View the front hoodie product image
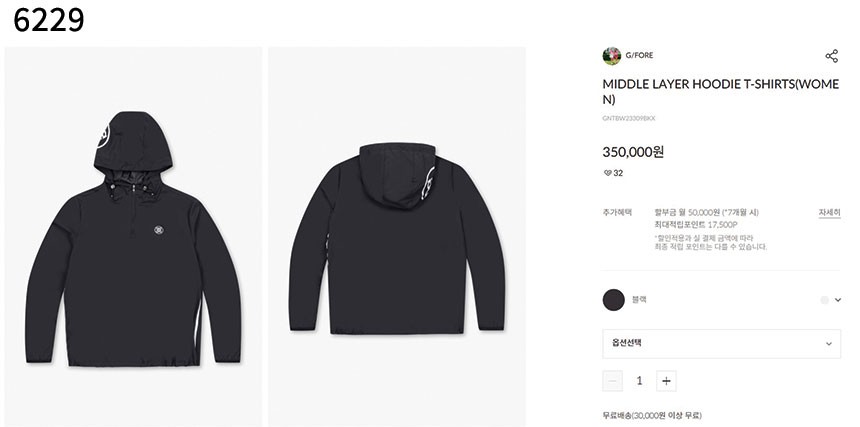This screenshot has width=860, height=427. (x=134, y=236)
